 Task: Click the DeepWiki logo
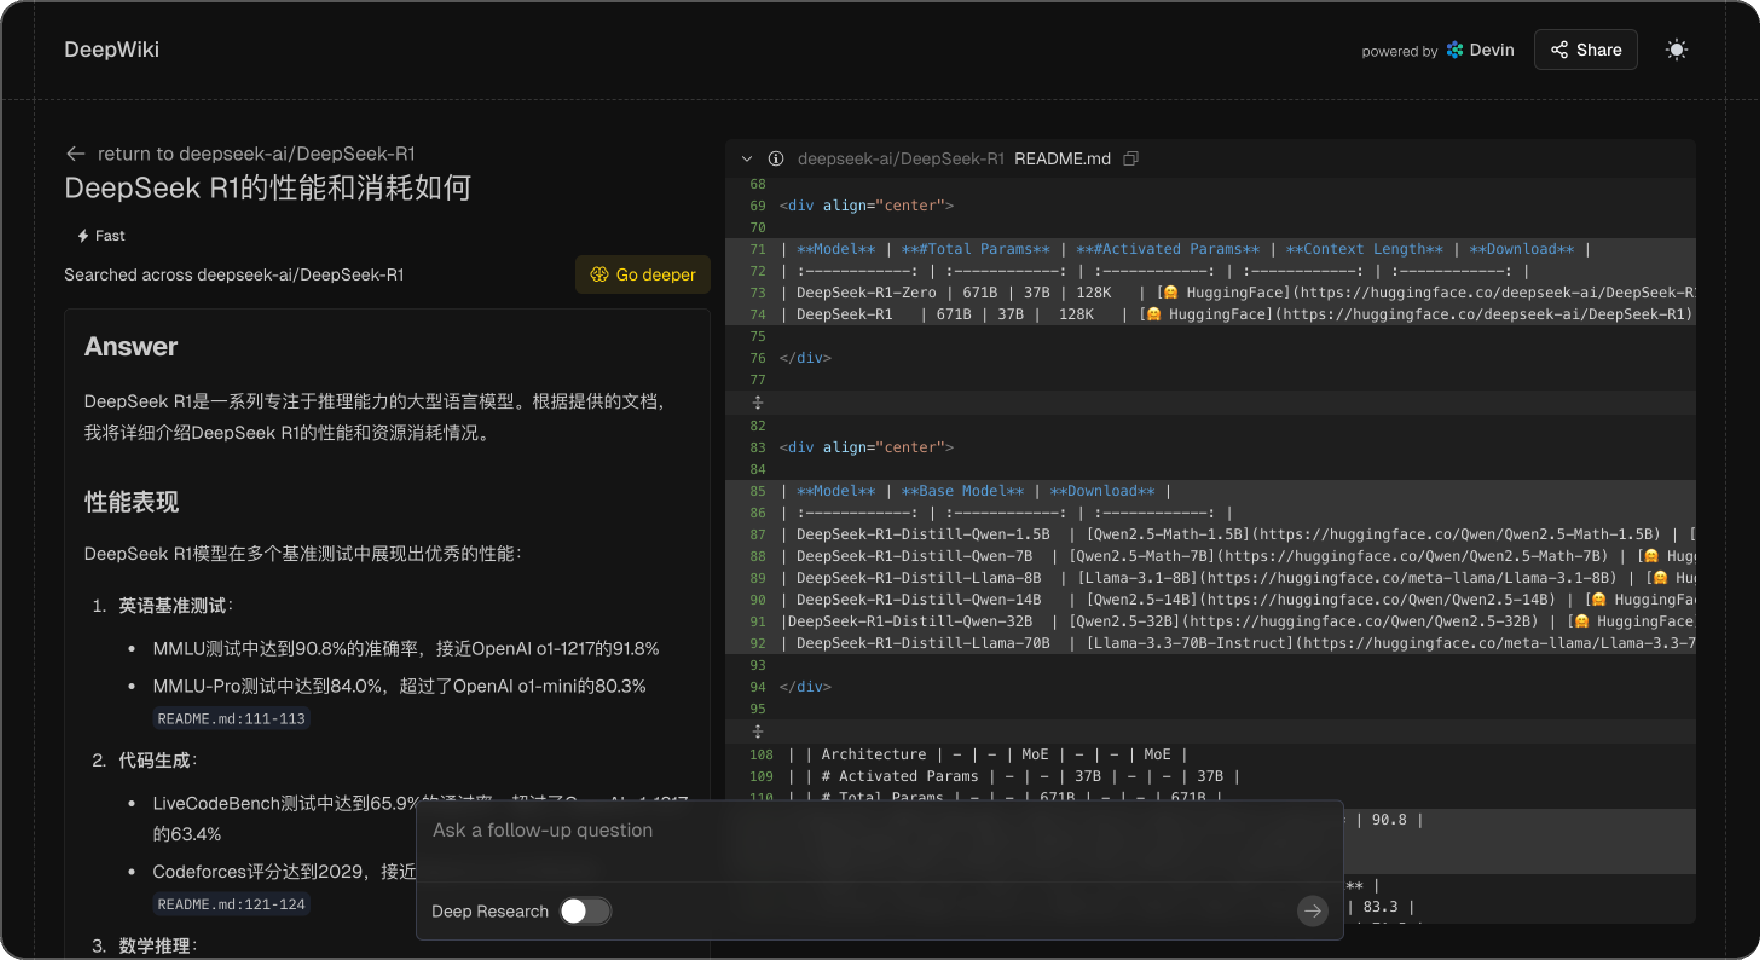pos(111,50)
